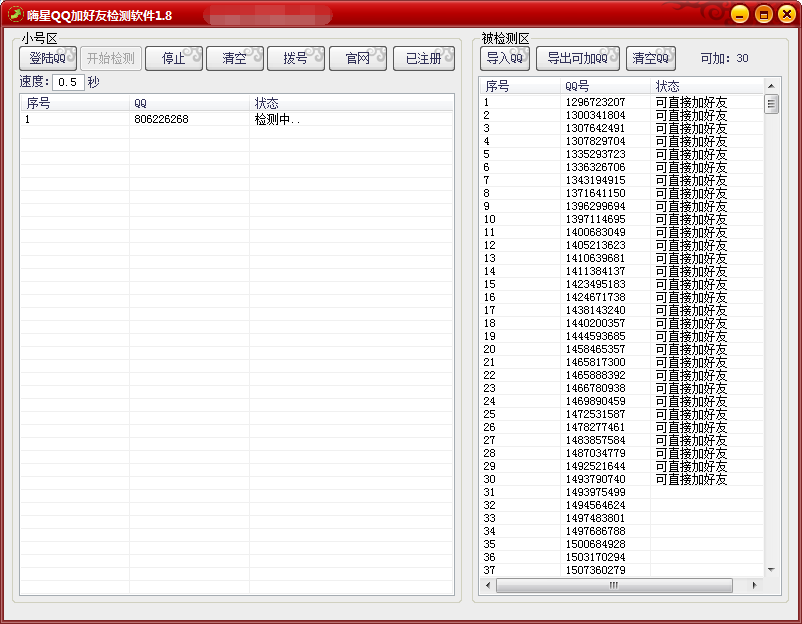Select QQ number 1465817300

coord(595,362)
